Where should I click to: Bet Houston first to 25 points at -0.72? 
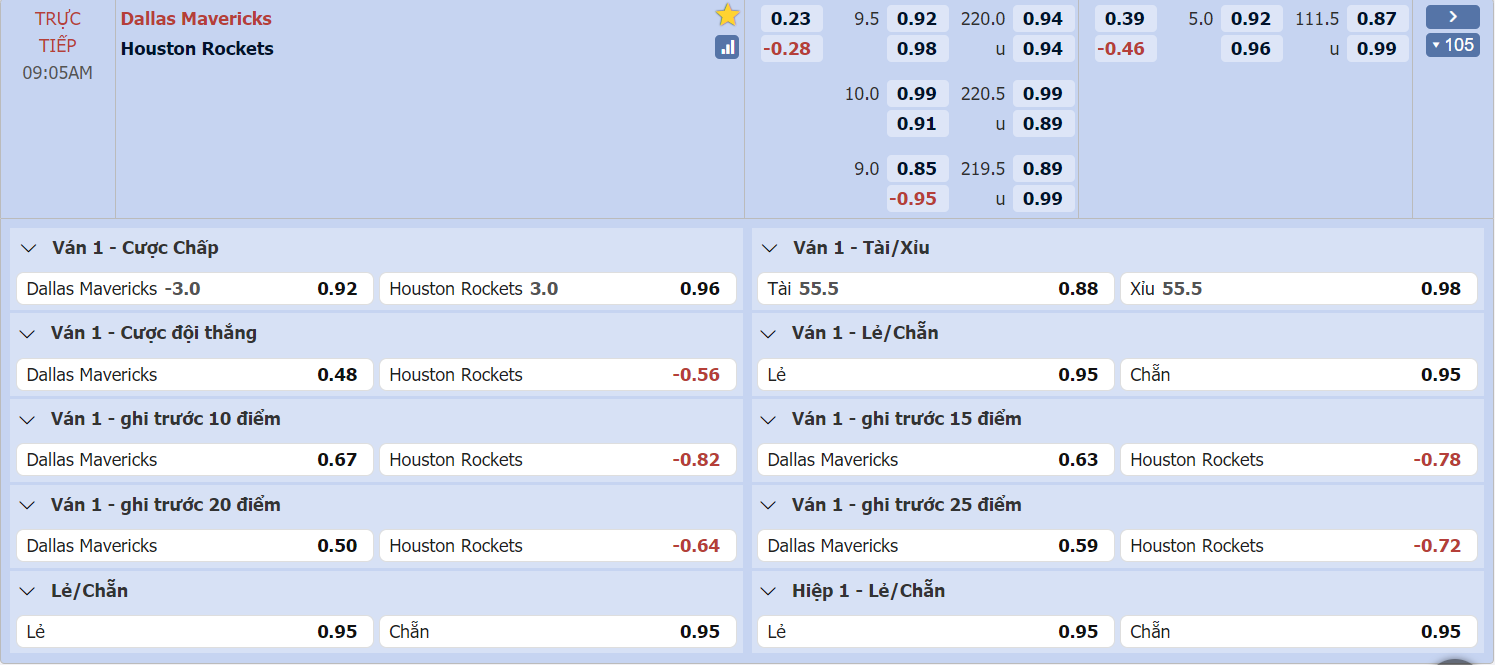point(1299,546)
